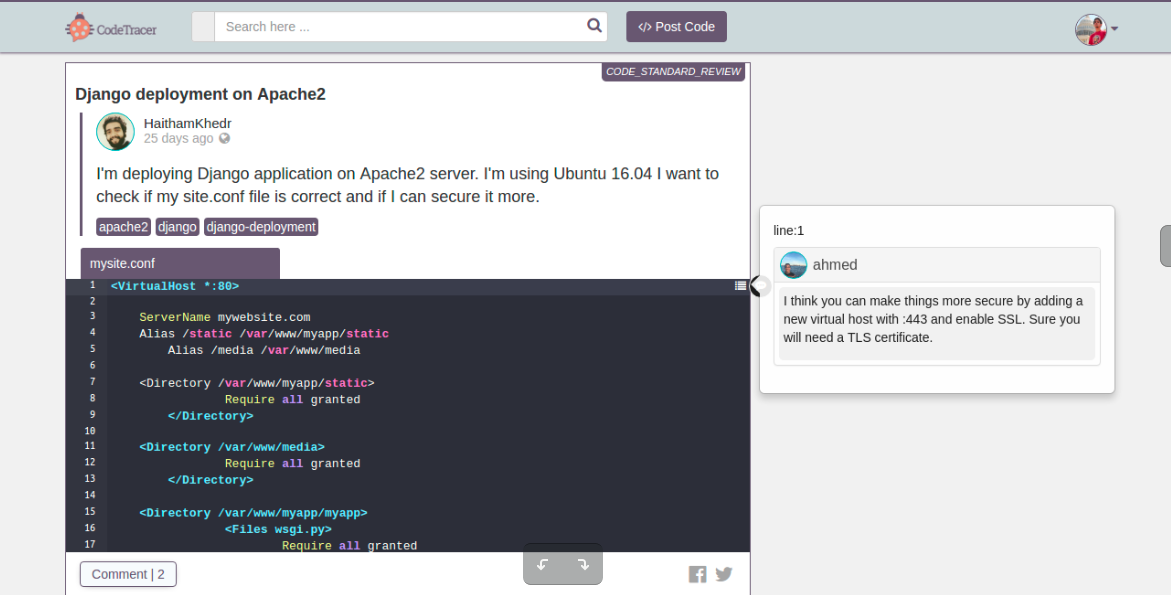1171x595 pixels.
Task: Switch to the mysite.conf file tab
Action: tap(180, 264)
